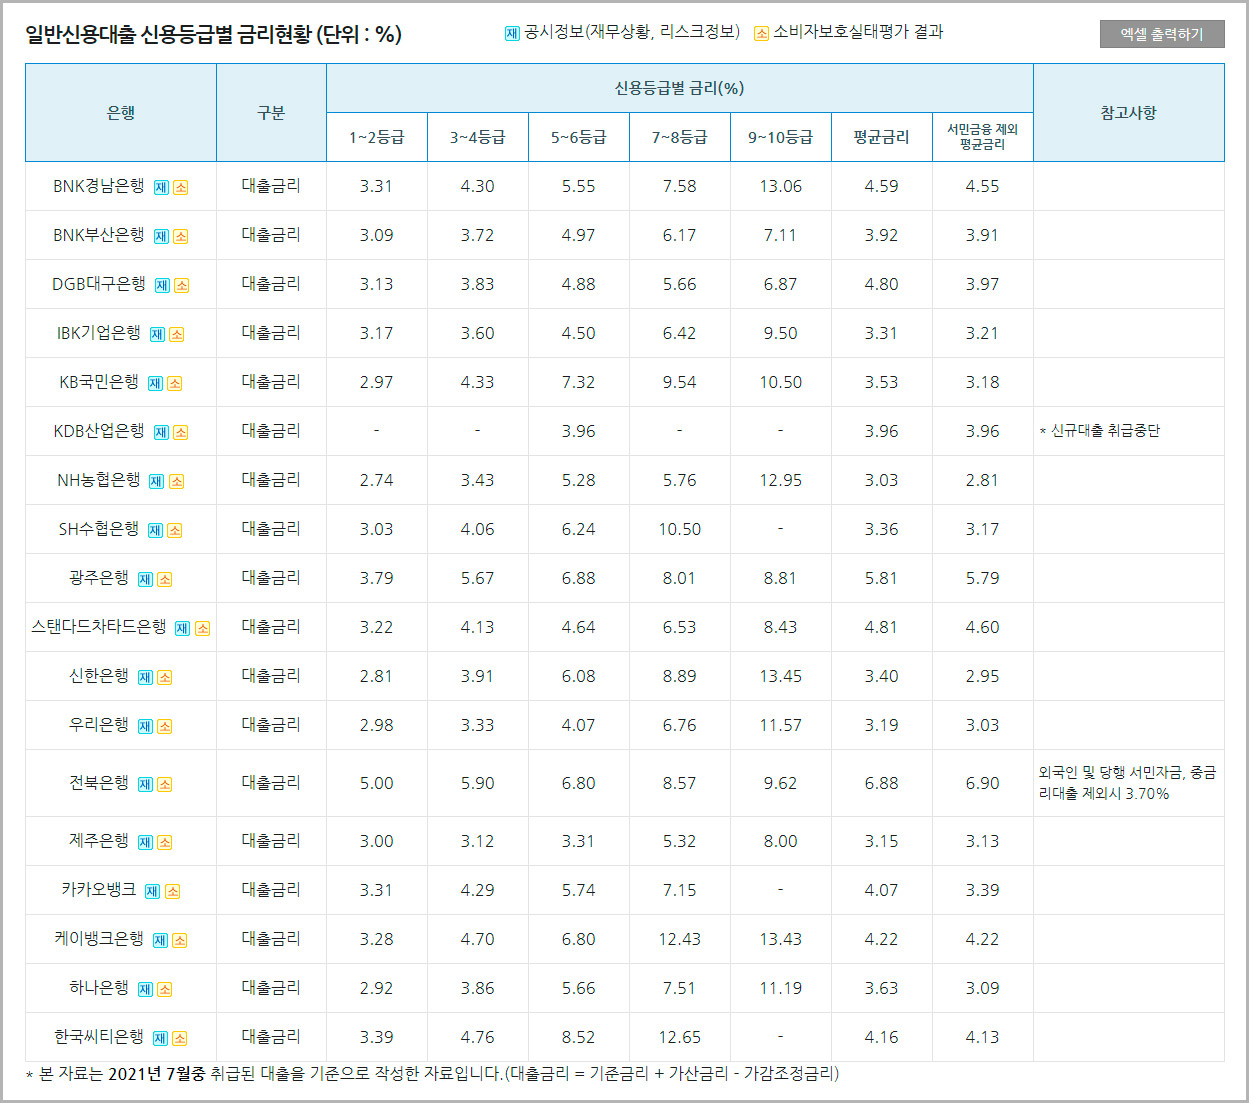
Task: Click the 재 legend icon near 공시정보
Action: tap(510, 32)
